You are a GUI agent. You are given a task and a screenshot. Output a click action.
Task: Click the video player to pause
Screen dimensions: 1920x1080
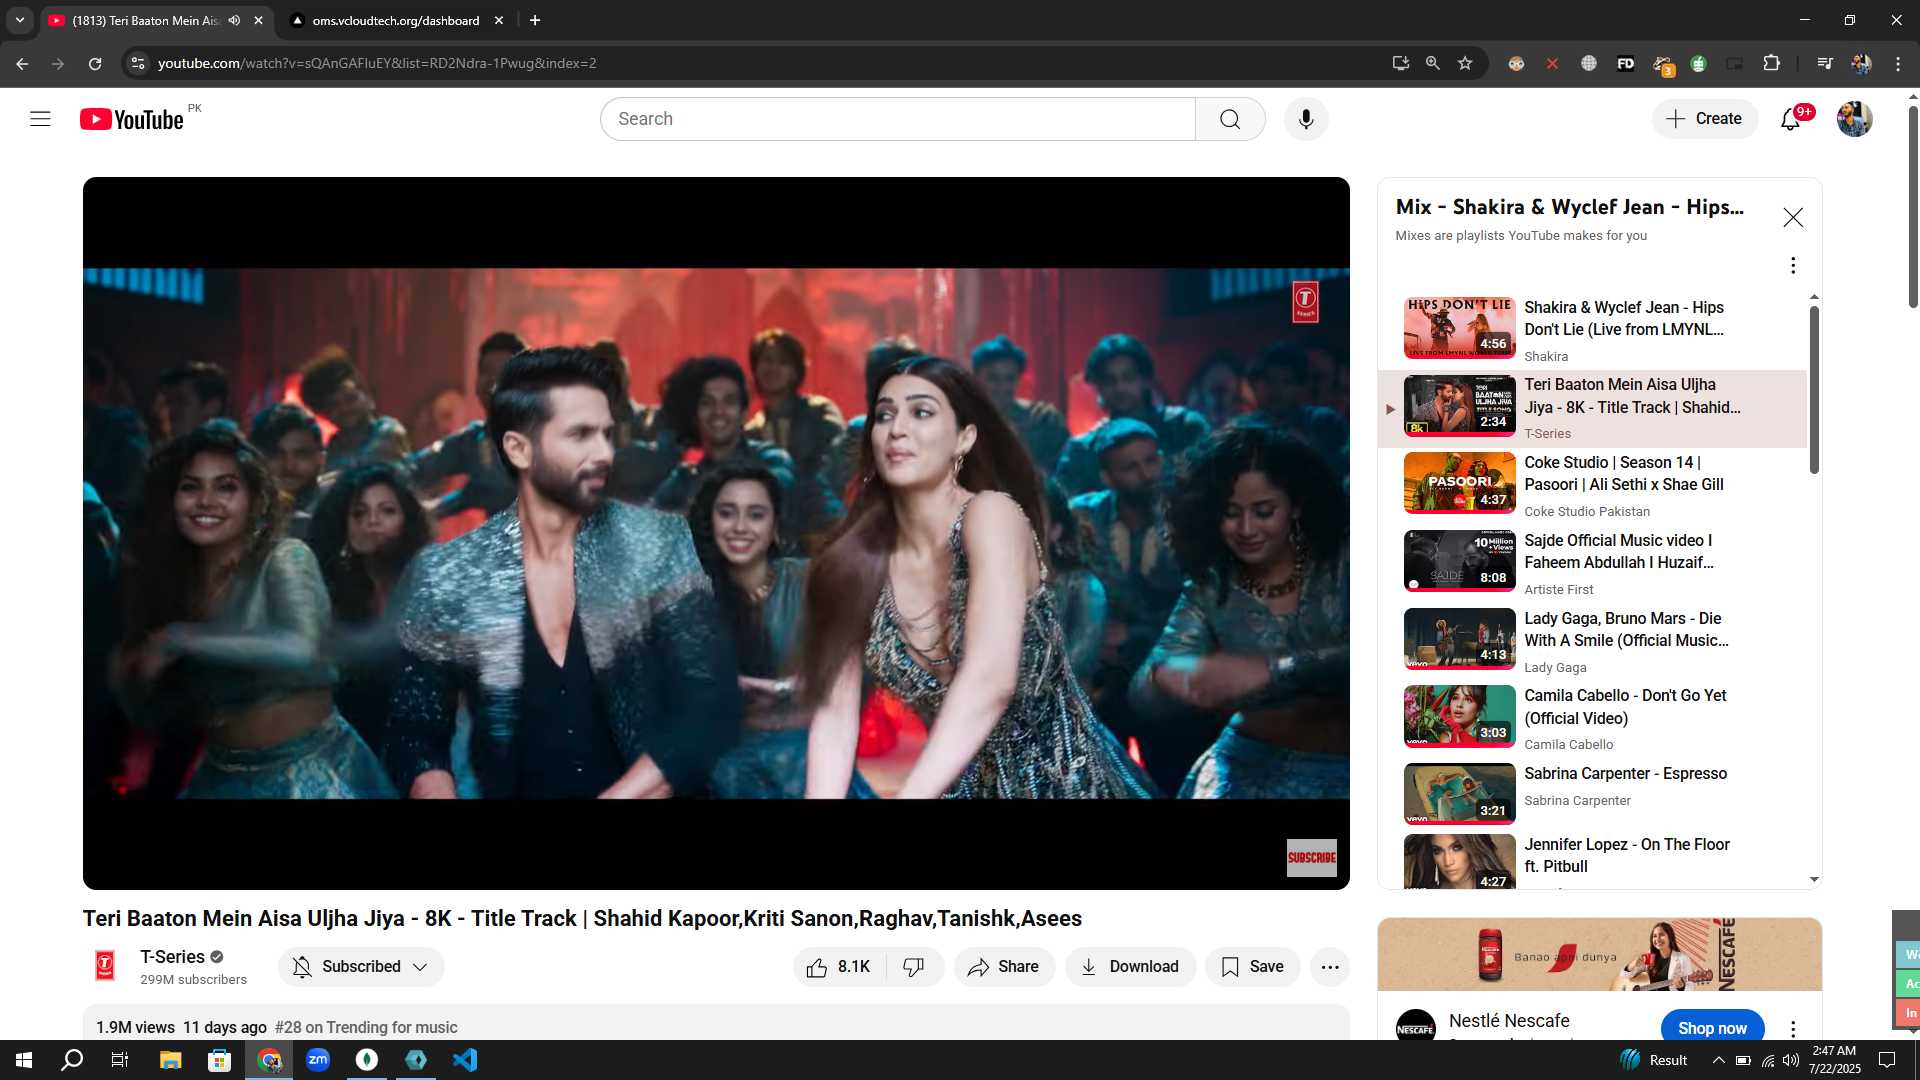(x=716, y=533)
